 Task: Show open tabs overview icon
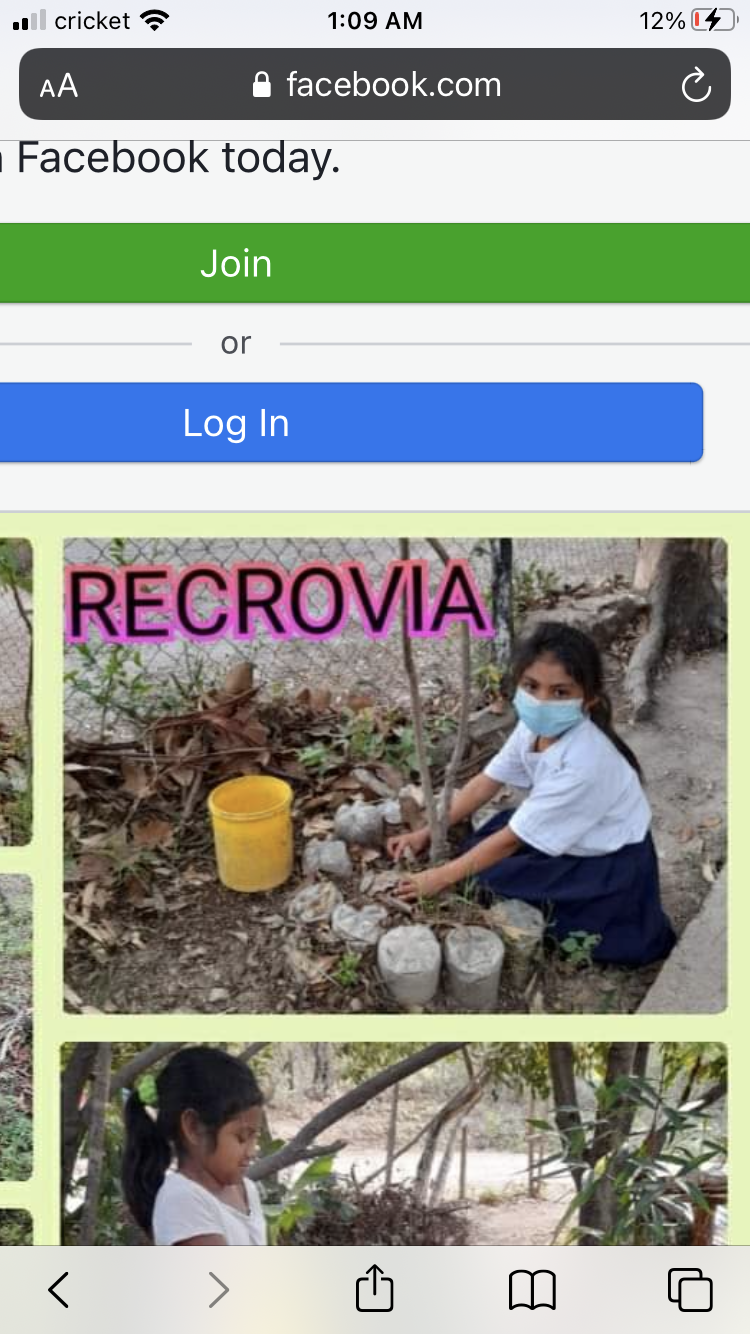690,1289
